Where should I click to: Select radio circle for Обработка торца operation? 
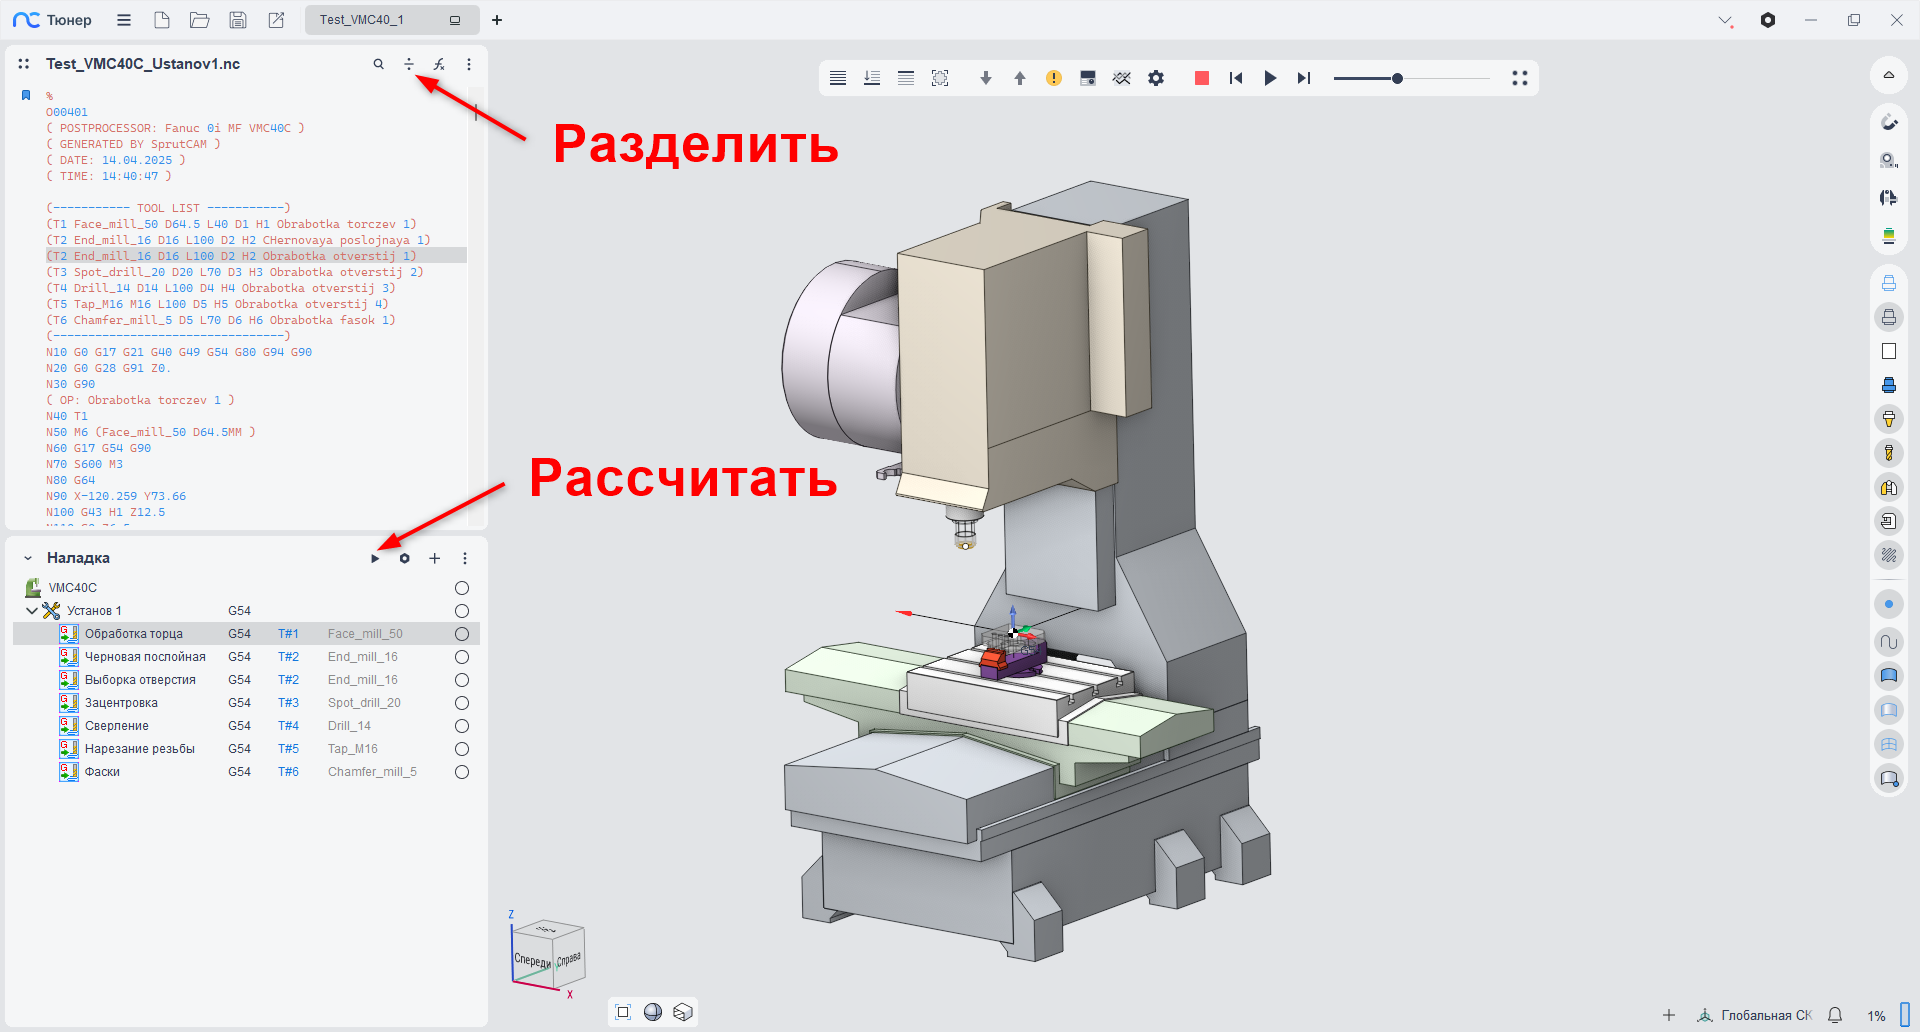click(x=462, y=634)
